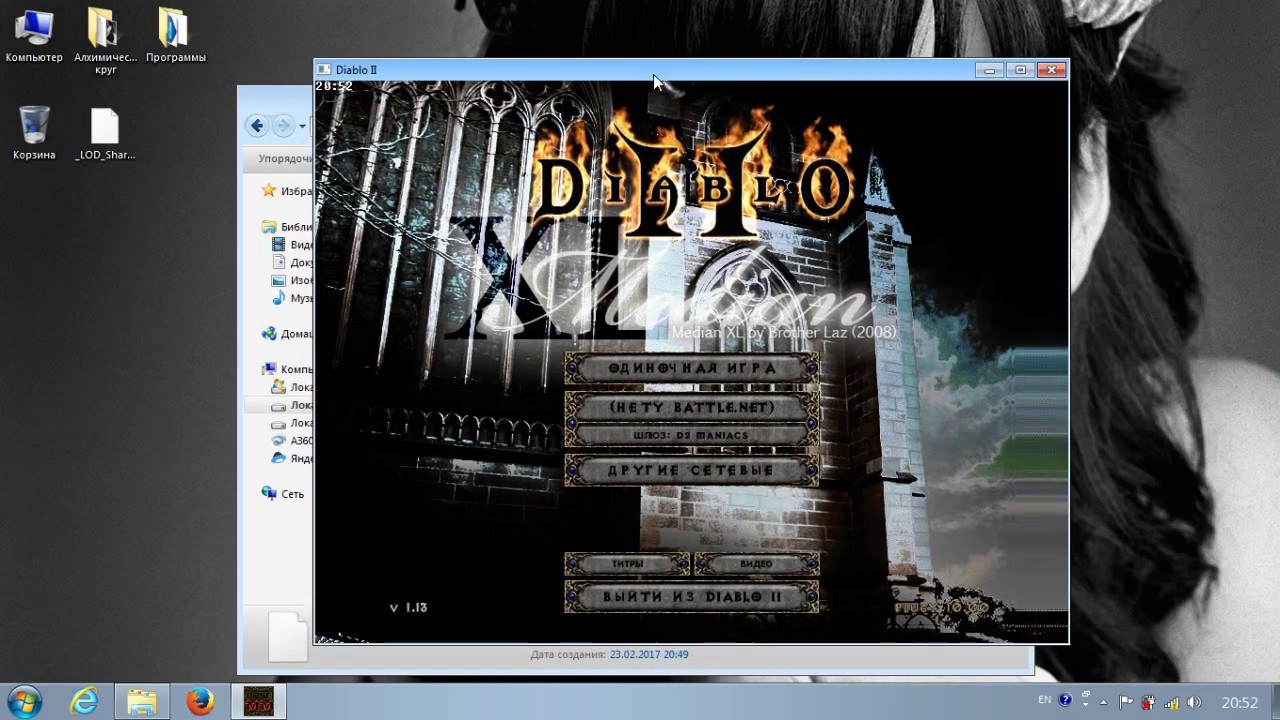The height and width of the screenshot is (720, 1280).
Task: Open the Упорядочить menu in Explorer
Action: [x=284, y=158]
